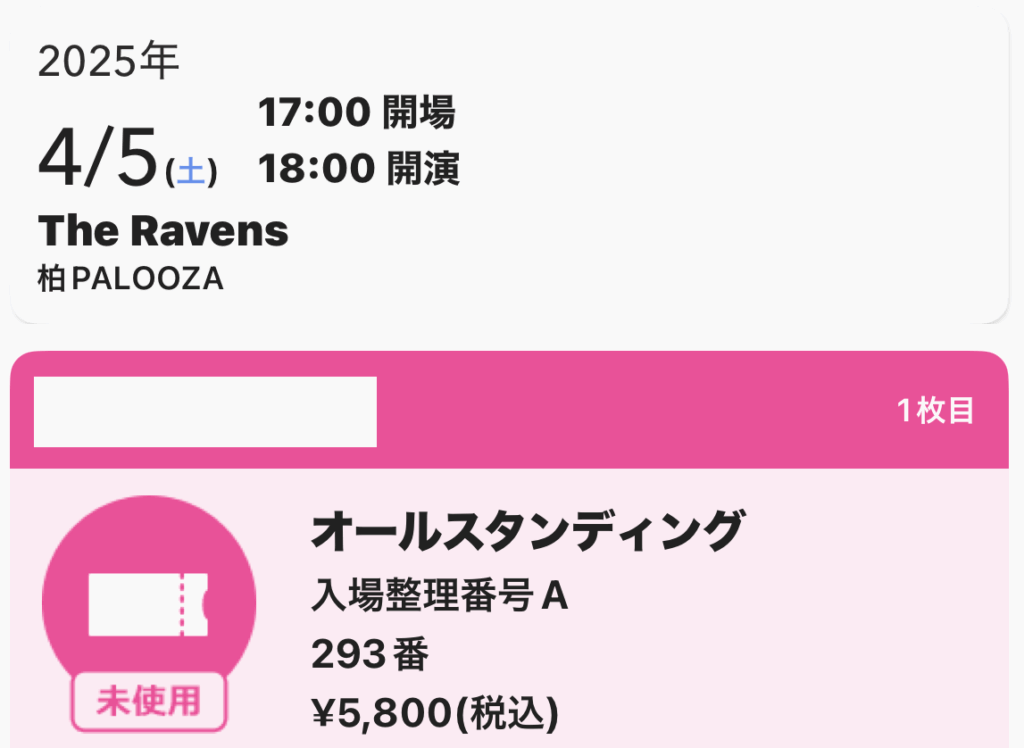Select the 未使用 unused status badge
Viewport: 1024px width, 748px height.
(149, 701)
